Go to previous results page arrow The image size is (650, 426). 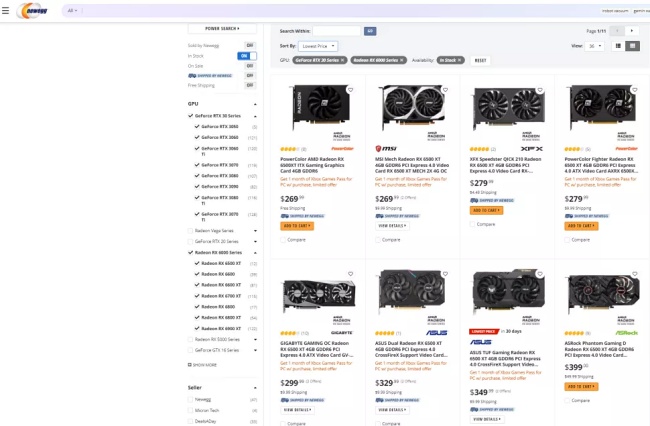click(x=617, y=31)
